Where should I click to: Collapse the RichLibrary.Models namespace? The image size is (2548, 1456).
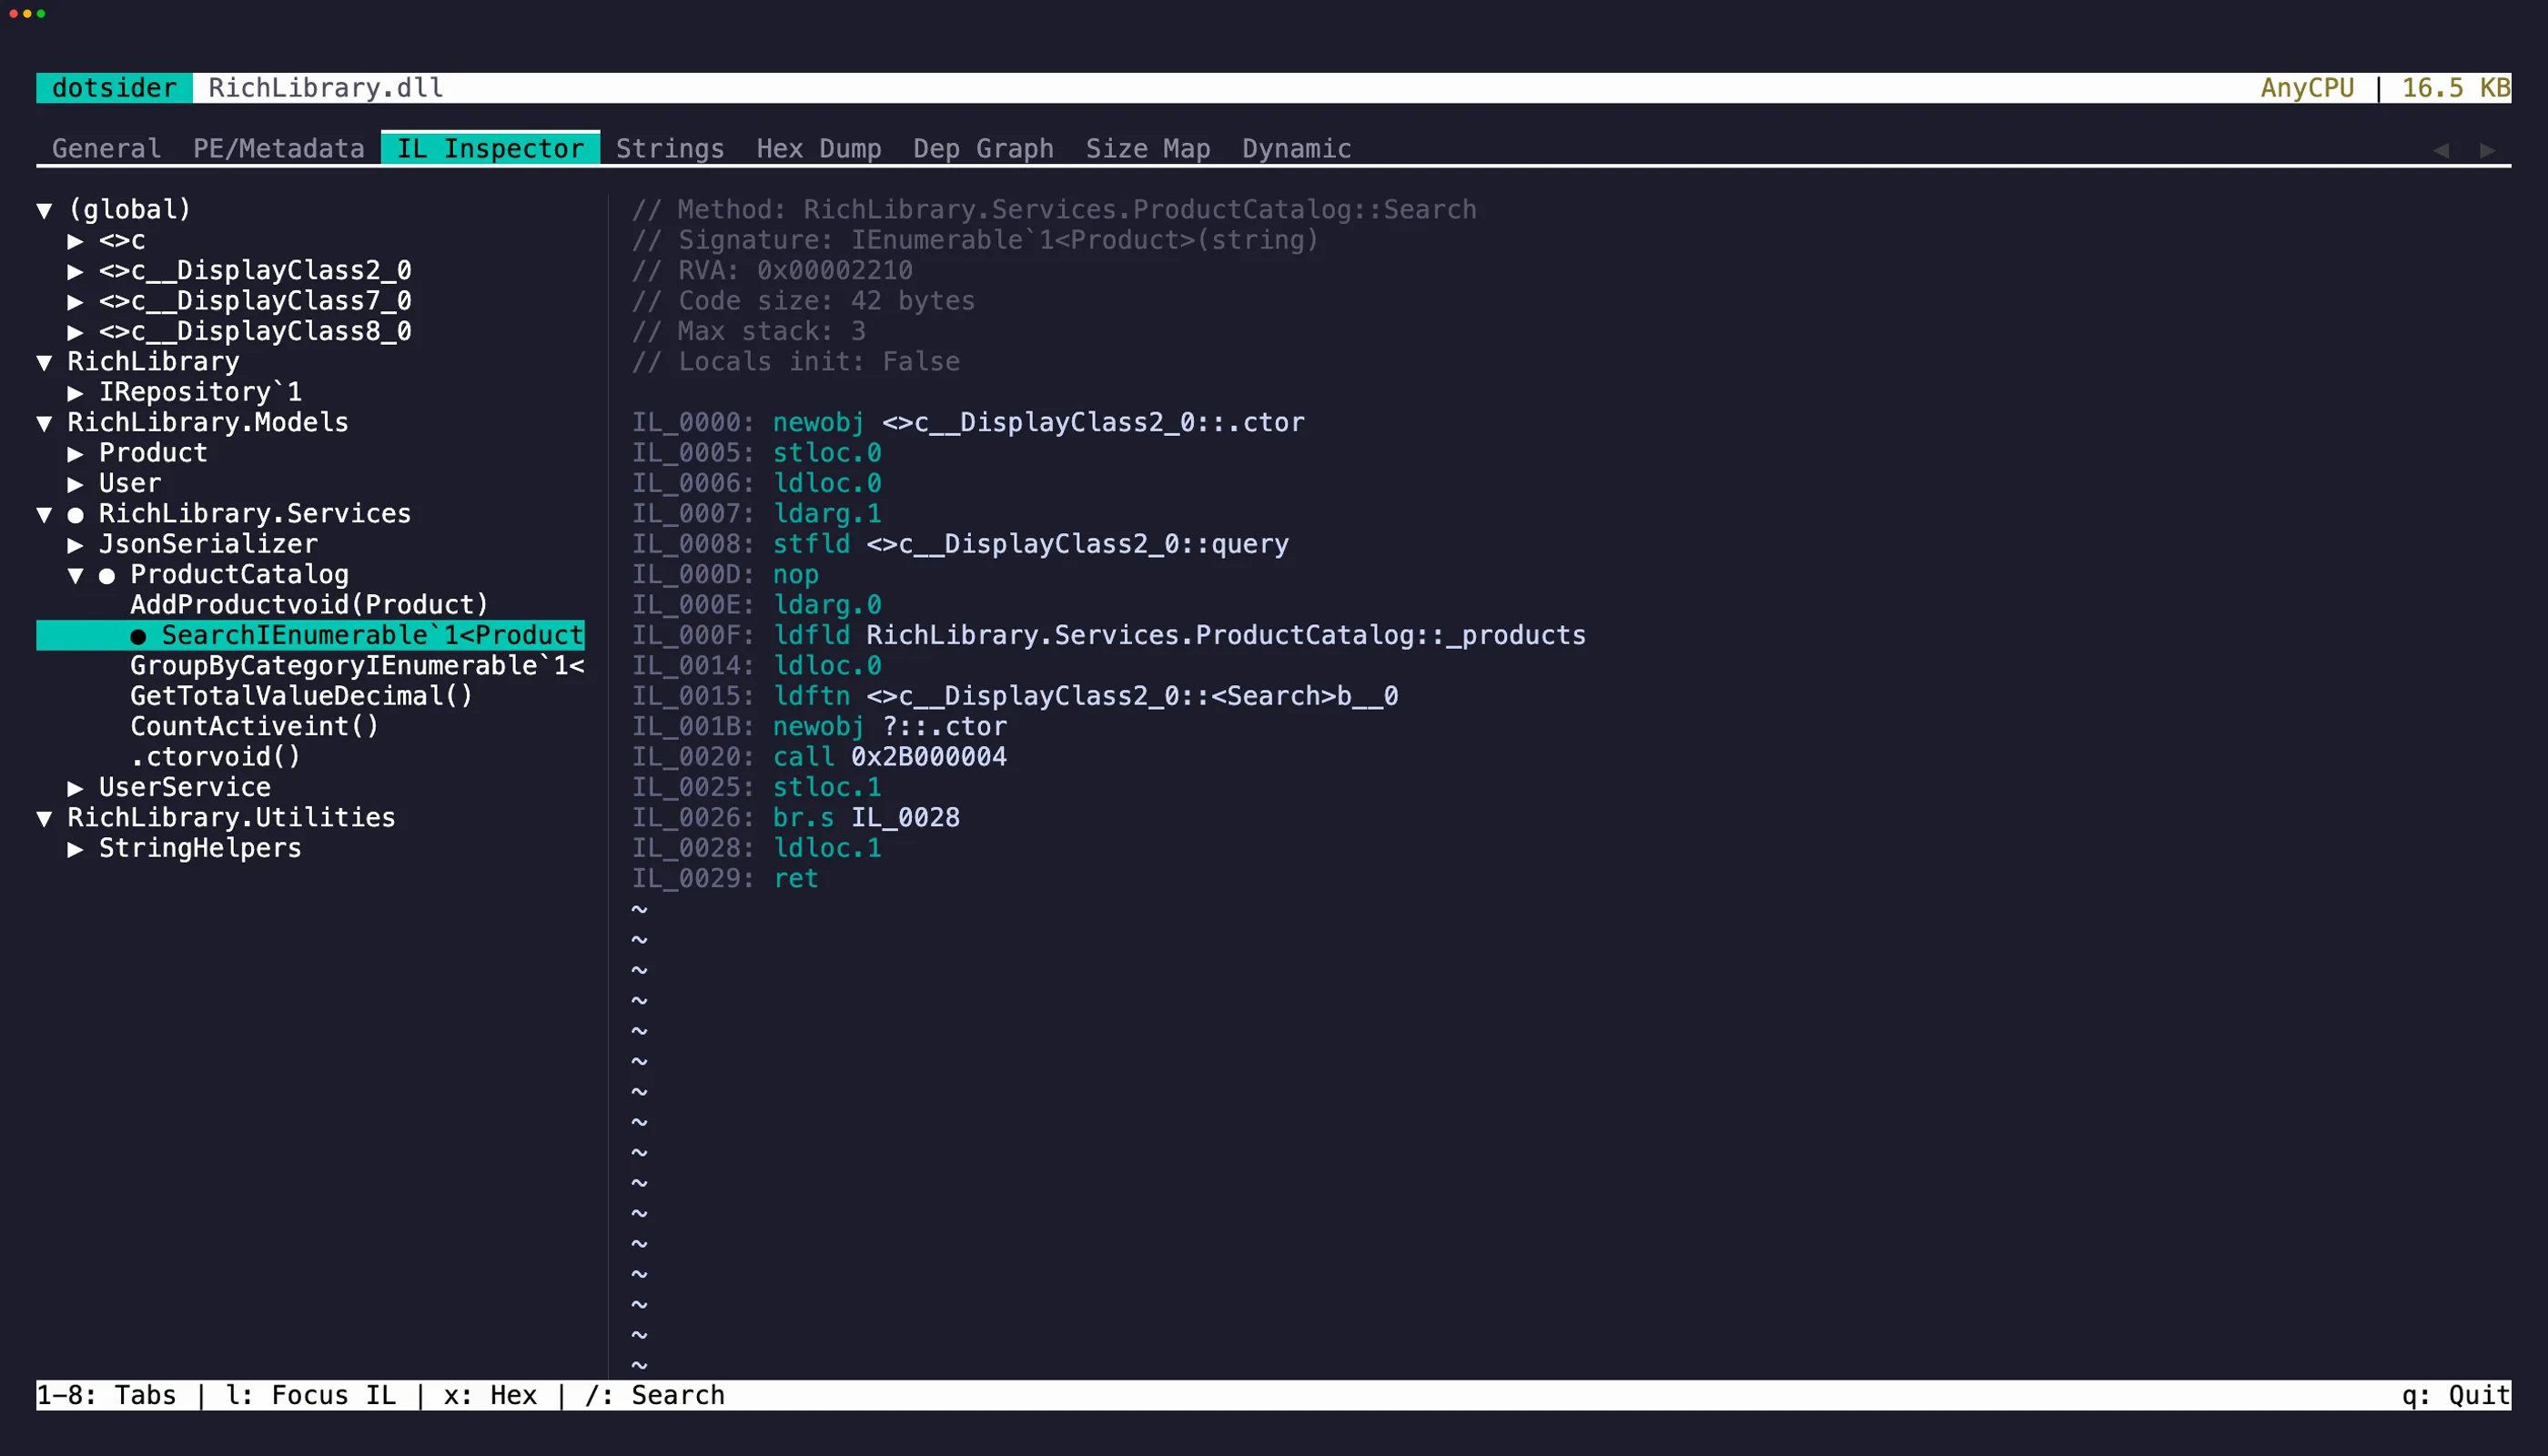pos(44,423)
